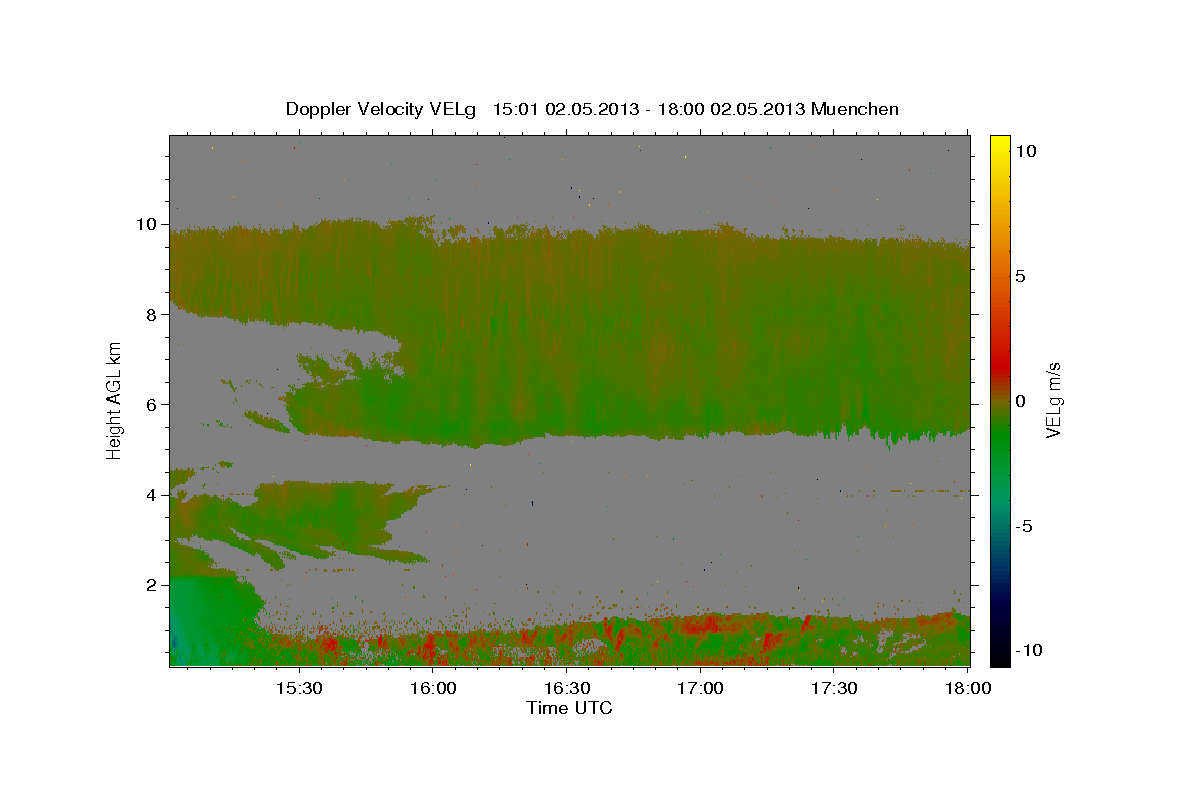The image size is (1200, 800).
Task: Click the 17:30 time tick label
Action: 835,688
